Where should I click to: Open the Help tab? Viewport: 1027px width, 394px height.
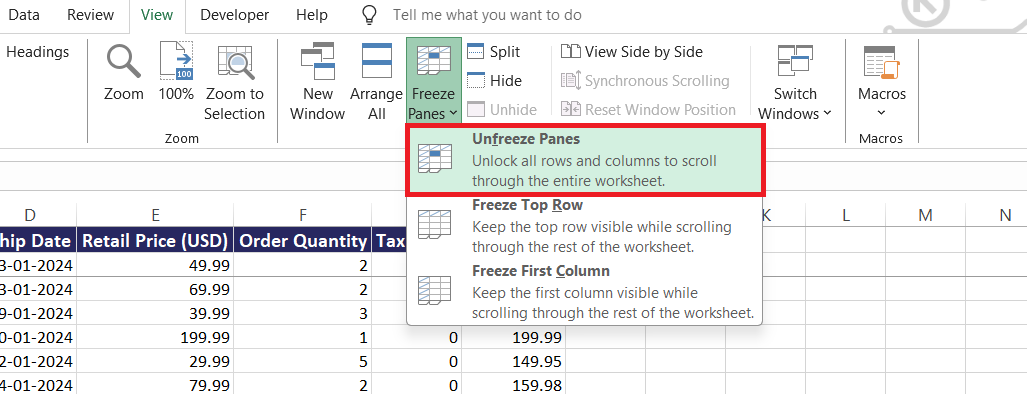coord(311,14)
